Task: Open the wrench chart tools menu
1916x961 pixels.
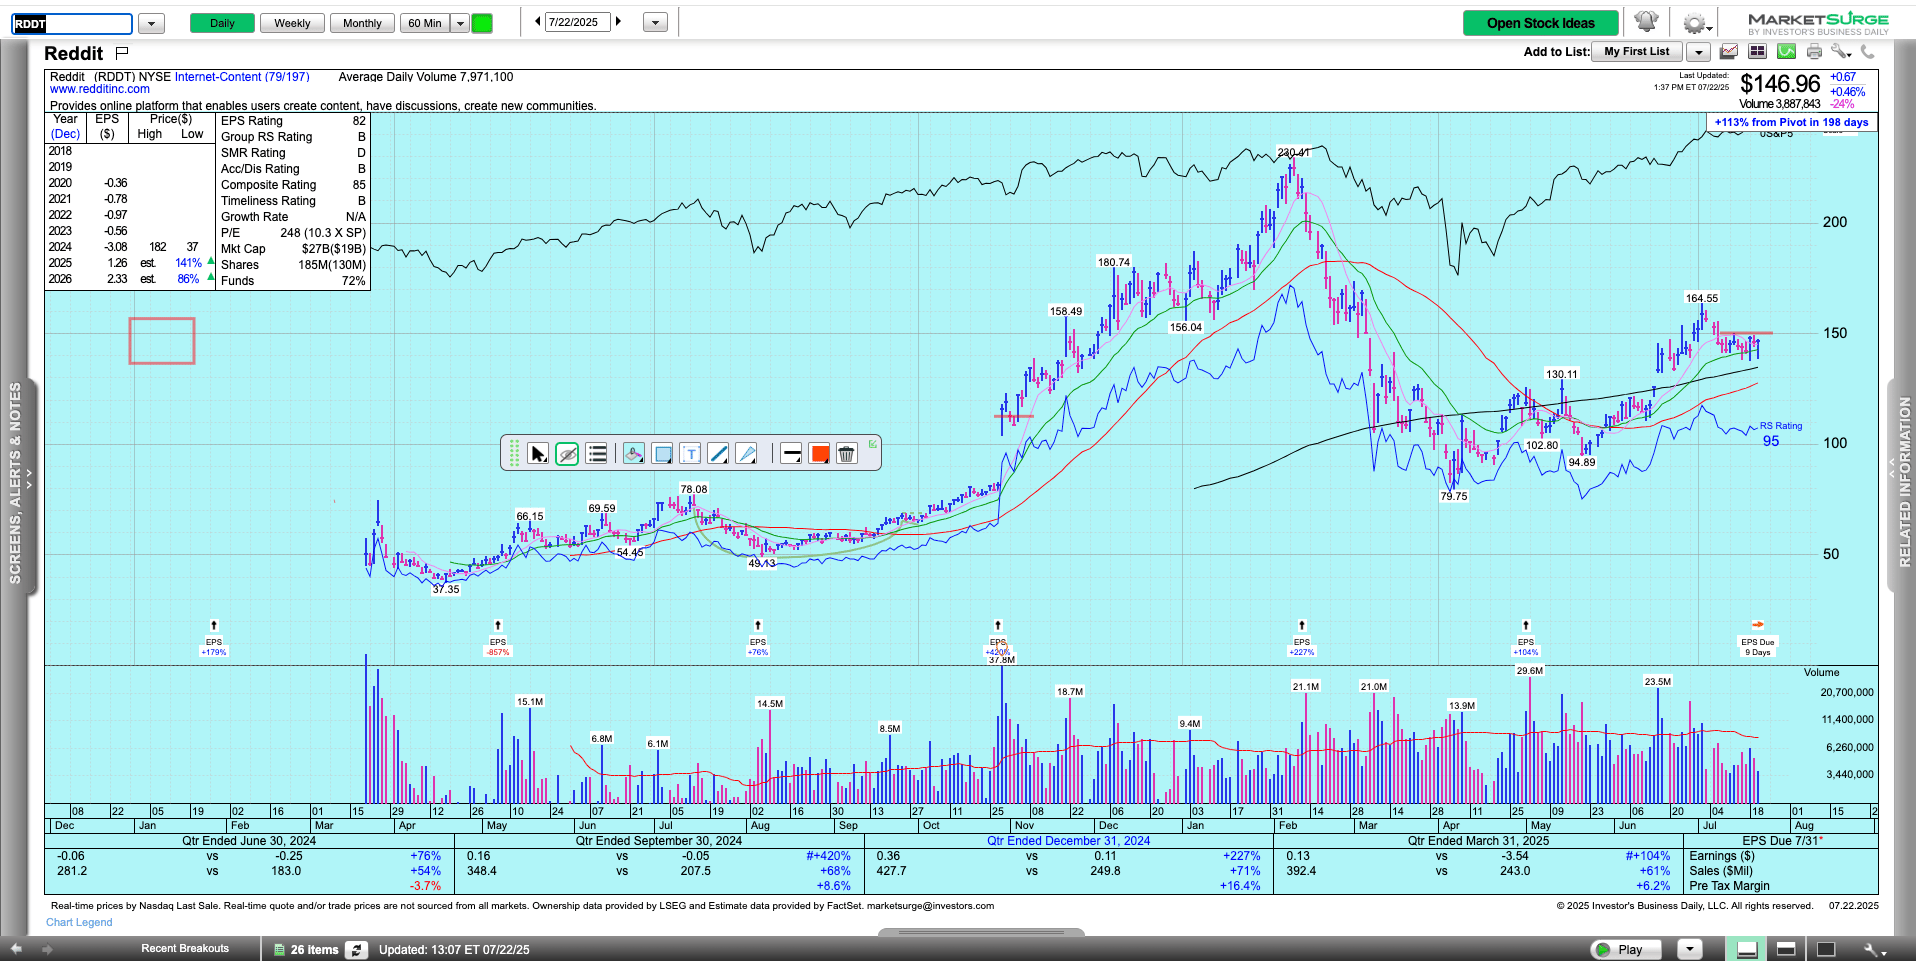Action: click(x=1841, y=51)
